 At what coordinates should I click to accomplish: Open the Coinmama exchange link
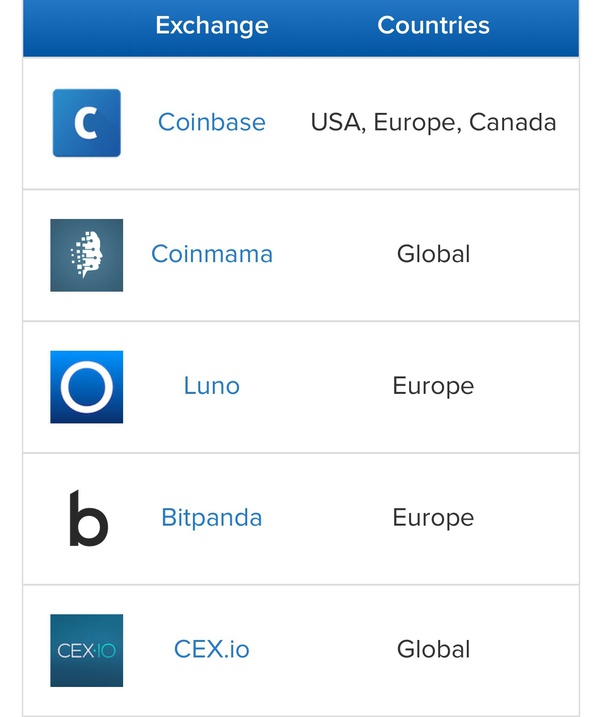pos(212,254)
